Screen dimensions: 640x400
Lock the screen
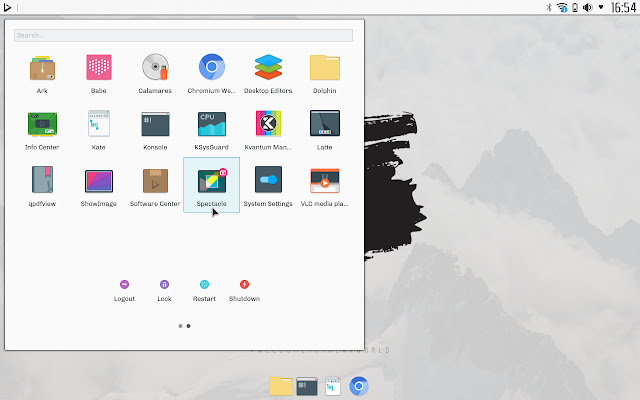[164, 291]
